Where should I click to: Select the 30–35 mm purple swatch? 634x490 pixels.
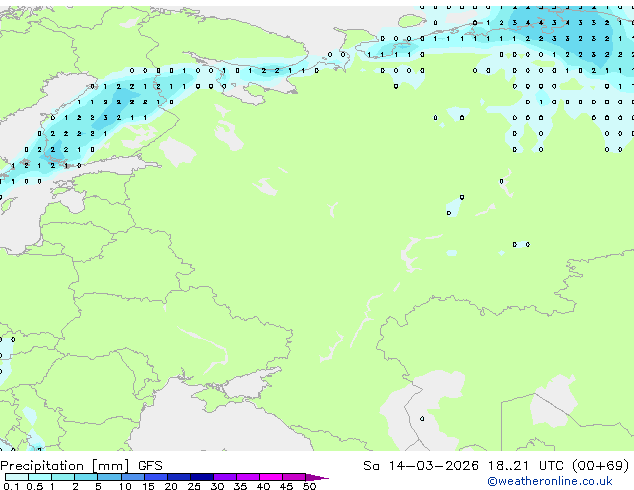(225, 477)
